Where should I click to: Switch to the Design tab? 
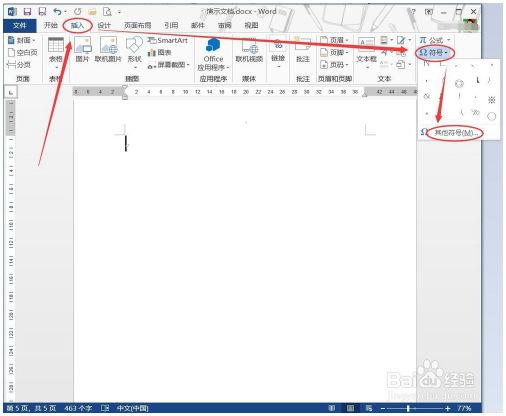(104, 25)
